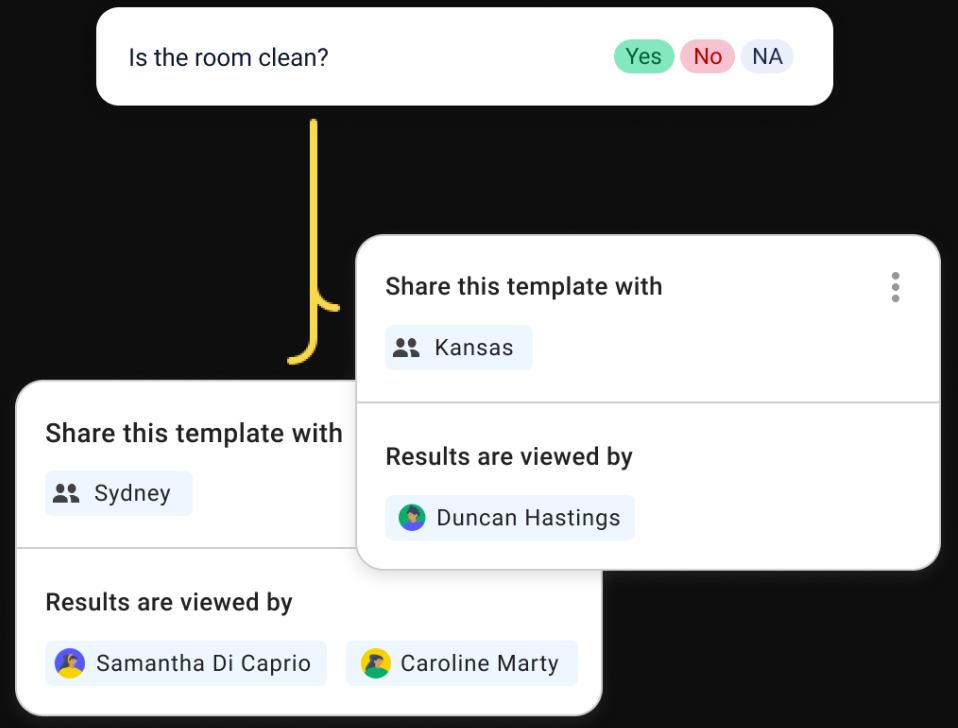The image size is (958, 728).
Task: Open the Kansas group chip
Action: point(459,348)
